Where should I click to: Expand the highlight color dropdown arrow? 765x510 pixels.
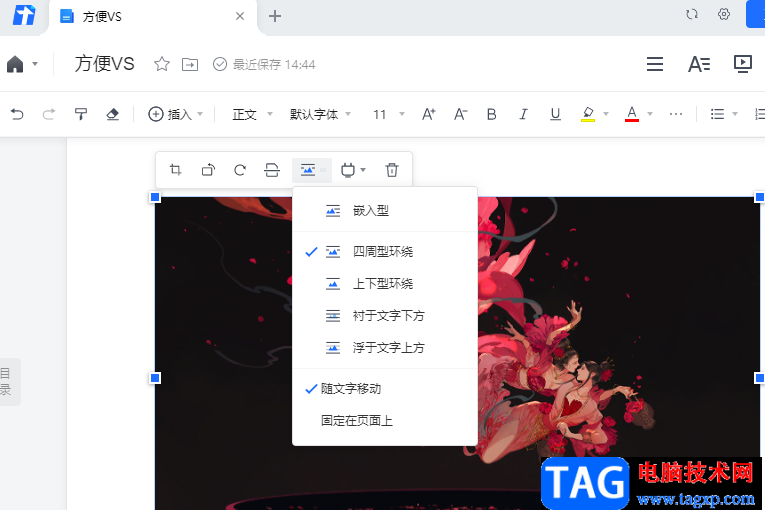tap(606, 114)
